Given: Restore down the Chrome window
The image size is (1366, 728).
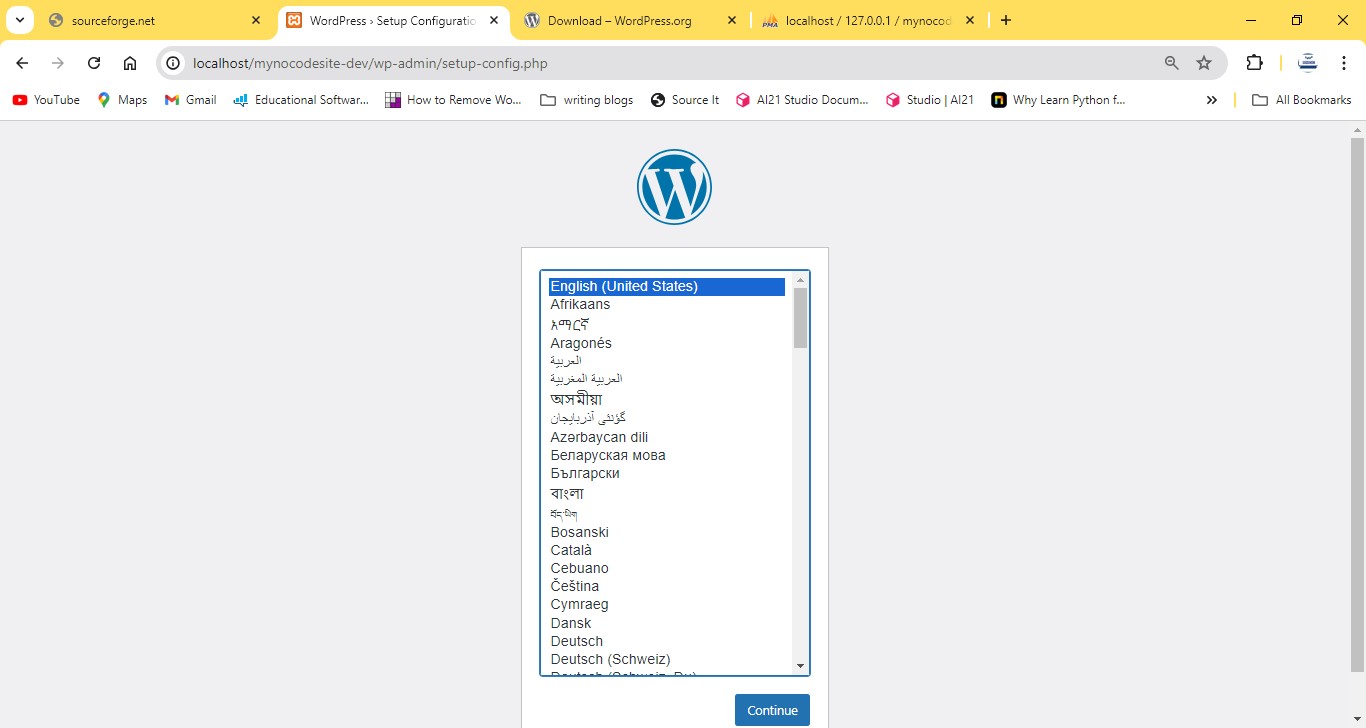Looking at the screenshot, I should tap(1297, 20).
